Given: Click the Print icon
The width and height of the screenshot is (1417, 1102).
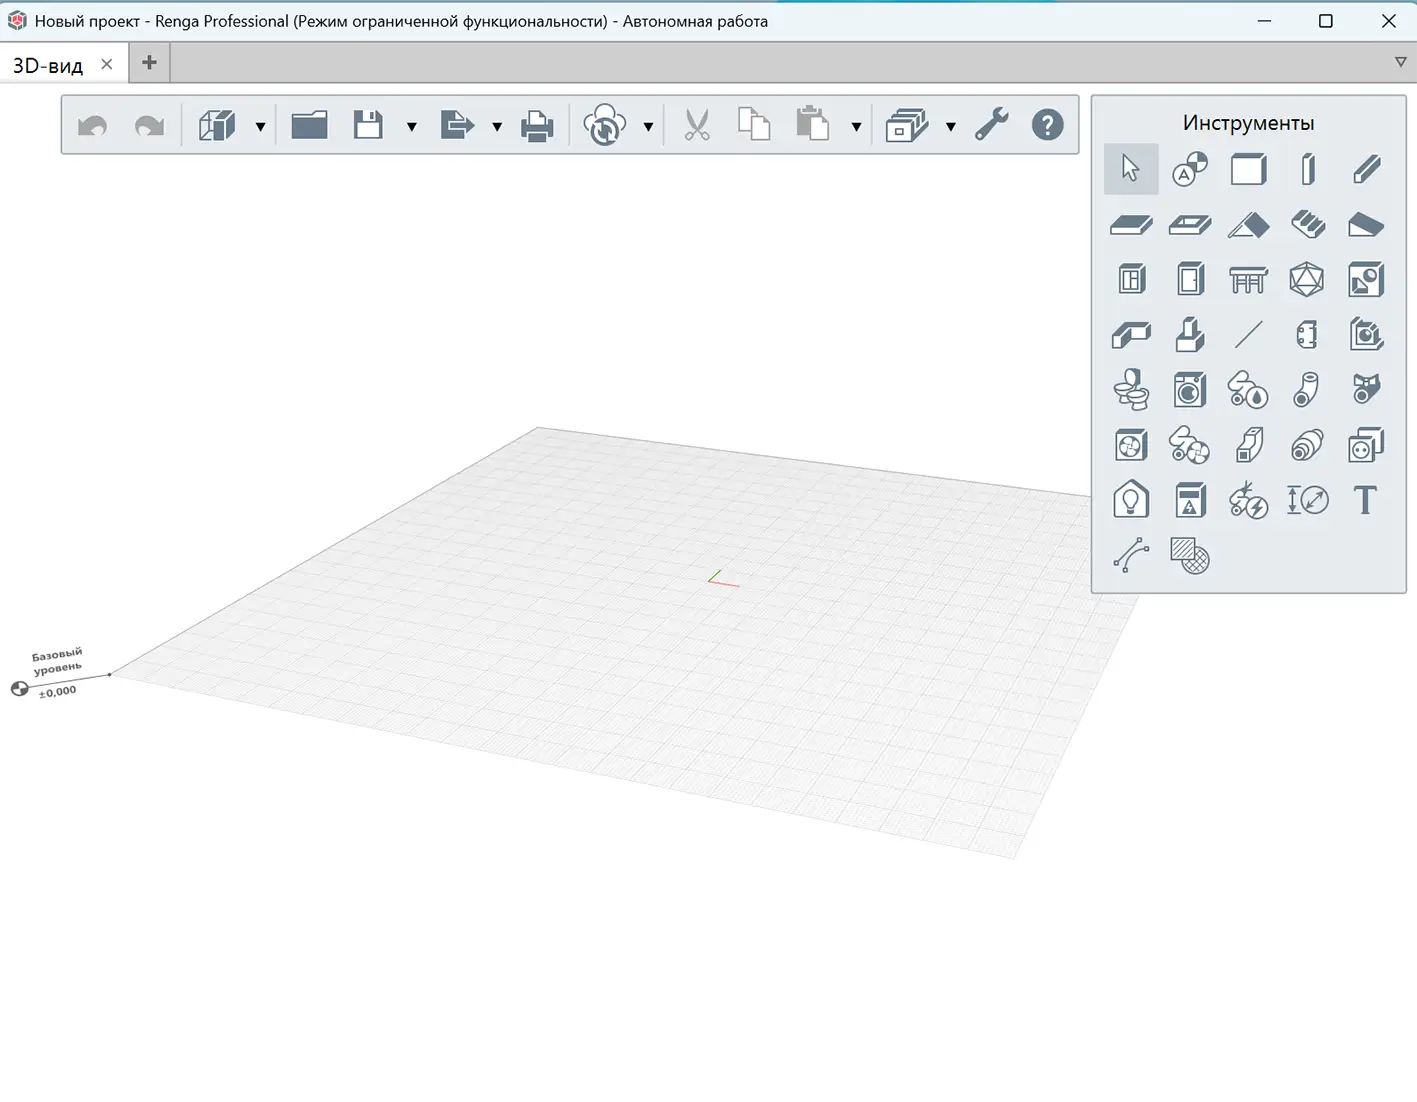Looking at the screenshot, I should (538, 127).
